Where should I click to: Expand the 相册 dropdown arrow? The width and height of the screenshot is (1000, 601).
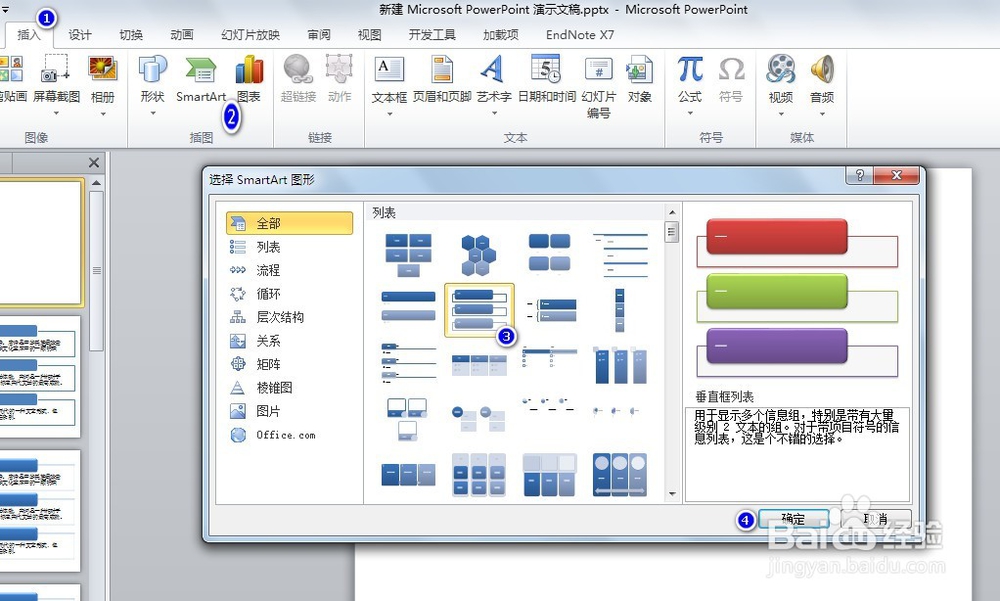pyautogui.click(x=103, y=114)
